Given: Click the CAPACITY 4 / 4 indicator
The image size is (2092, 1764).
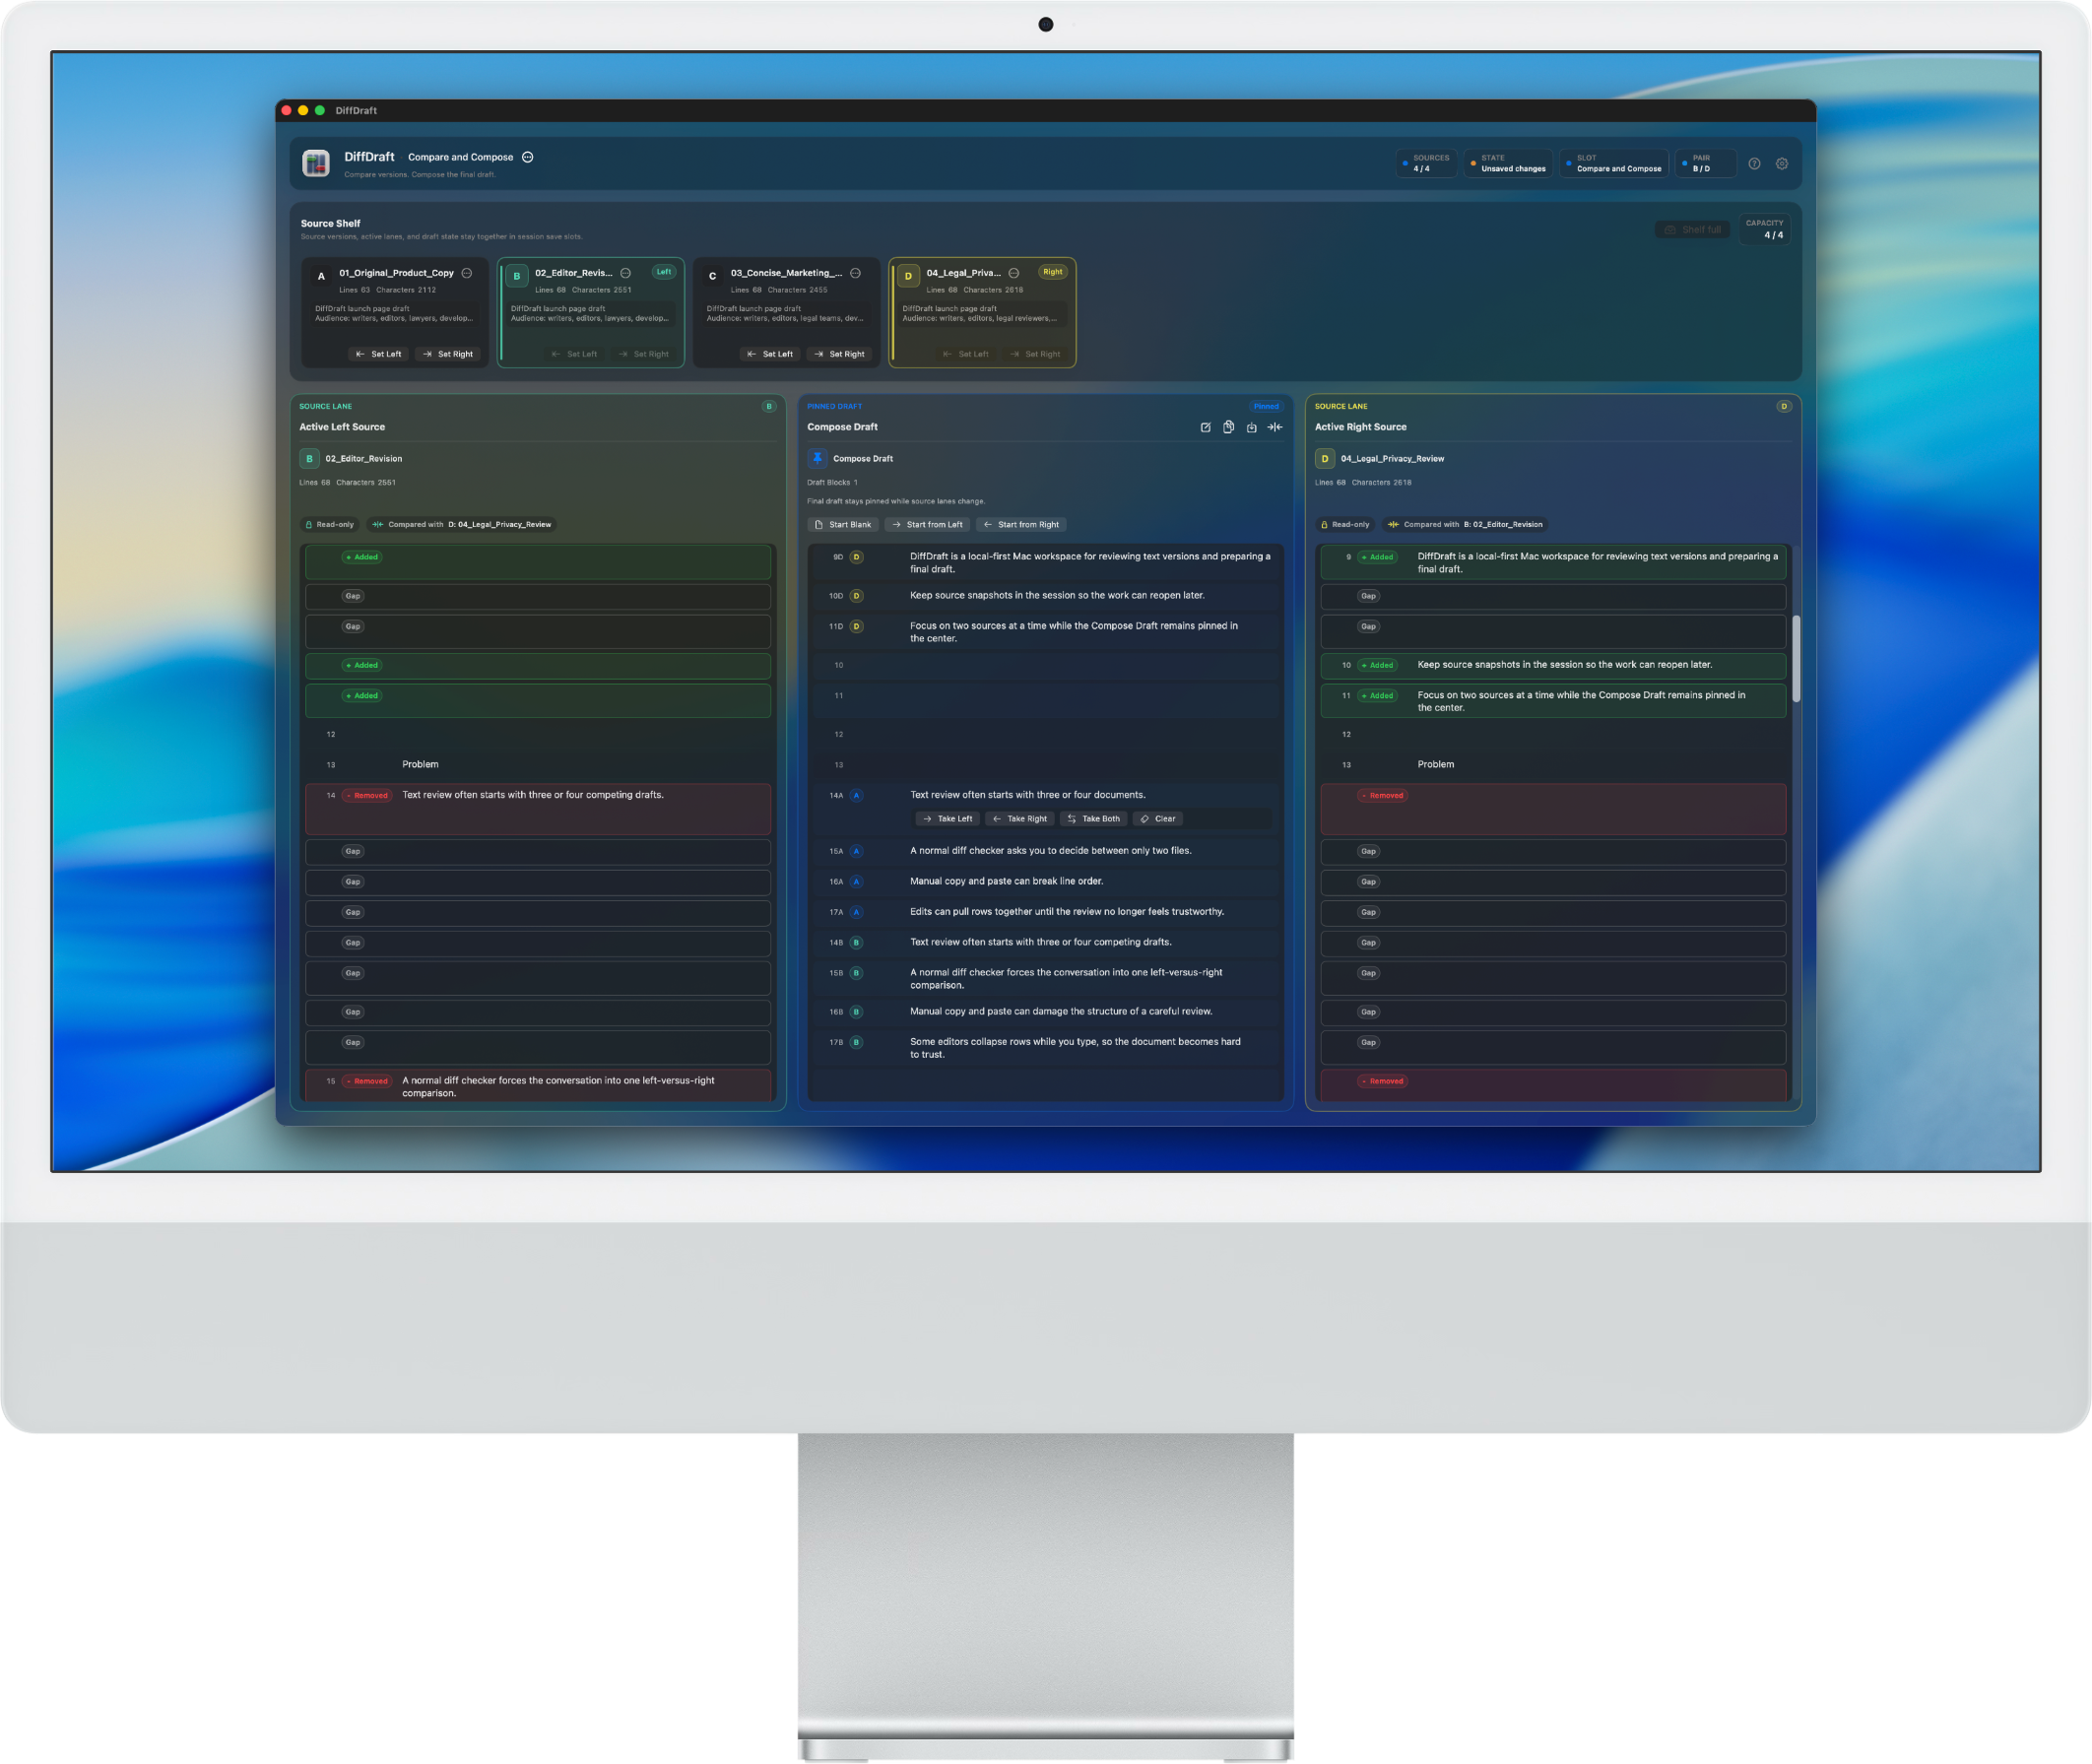Looking at the screenshot, I should click(x=1765, y=230).
